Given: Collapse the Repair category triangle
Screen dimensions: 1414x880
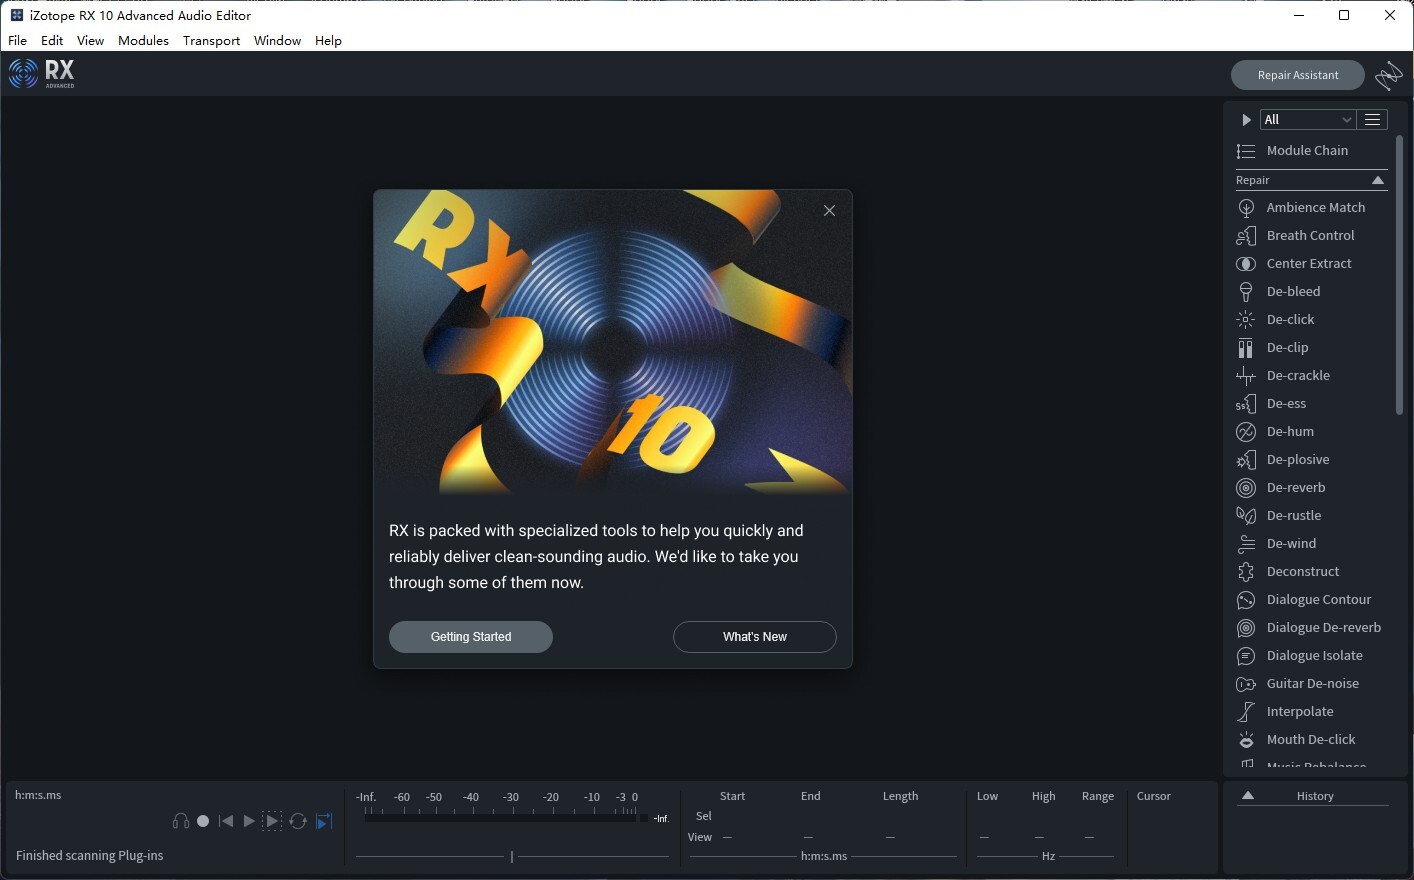Looking at the screenshot, I should pos(1378,181).
